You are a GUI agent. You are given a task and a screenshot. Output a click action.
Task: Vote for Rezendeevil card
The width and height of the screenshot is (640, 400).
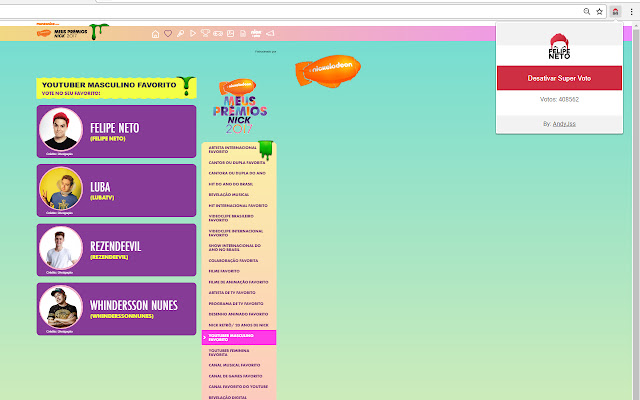click(116, 250)
